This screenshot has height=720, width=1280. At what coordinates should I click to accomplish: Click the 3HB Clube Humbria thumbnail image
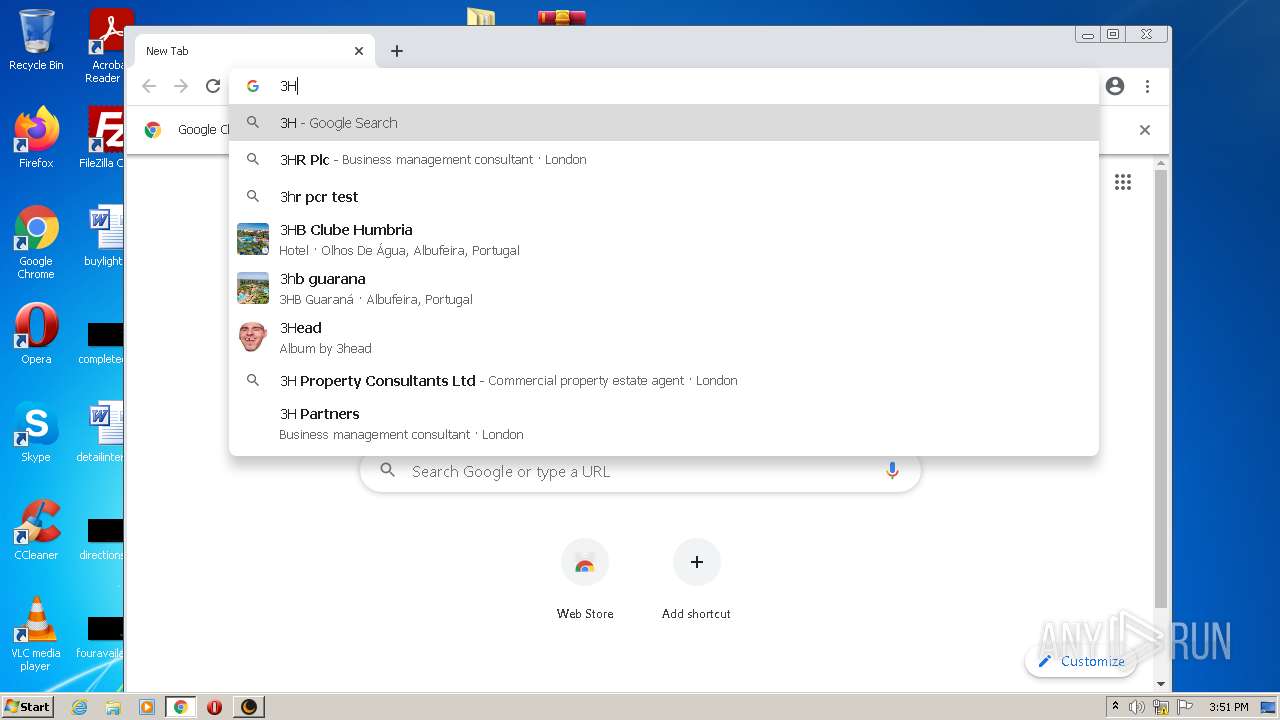coord(253,239)
